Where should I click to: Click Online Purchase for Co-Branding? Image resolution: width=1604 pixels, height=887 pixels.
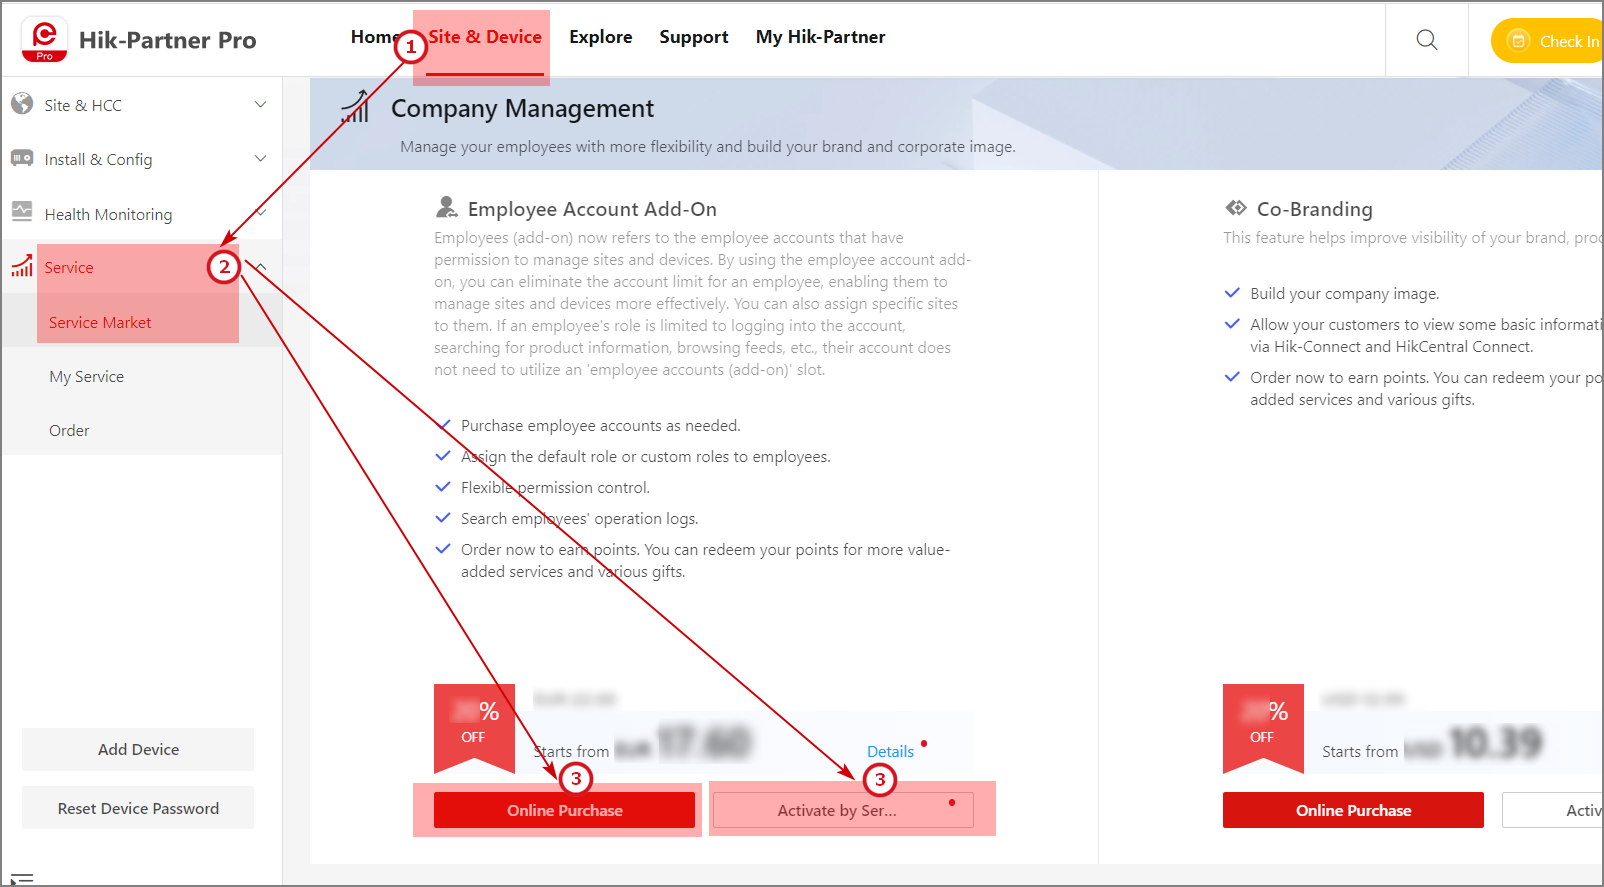[1353, 810]
